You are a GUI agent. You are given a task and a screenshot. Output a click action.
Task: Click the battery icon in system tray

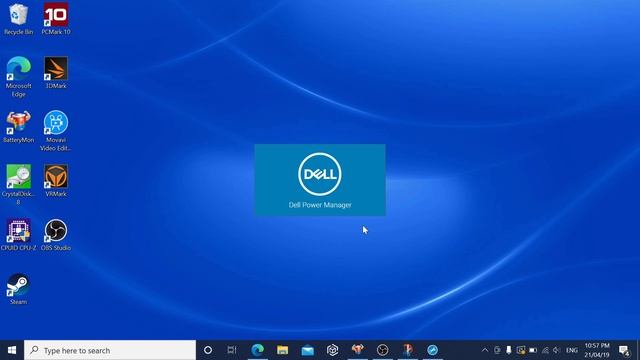point(533,350)
